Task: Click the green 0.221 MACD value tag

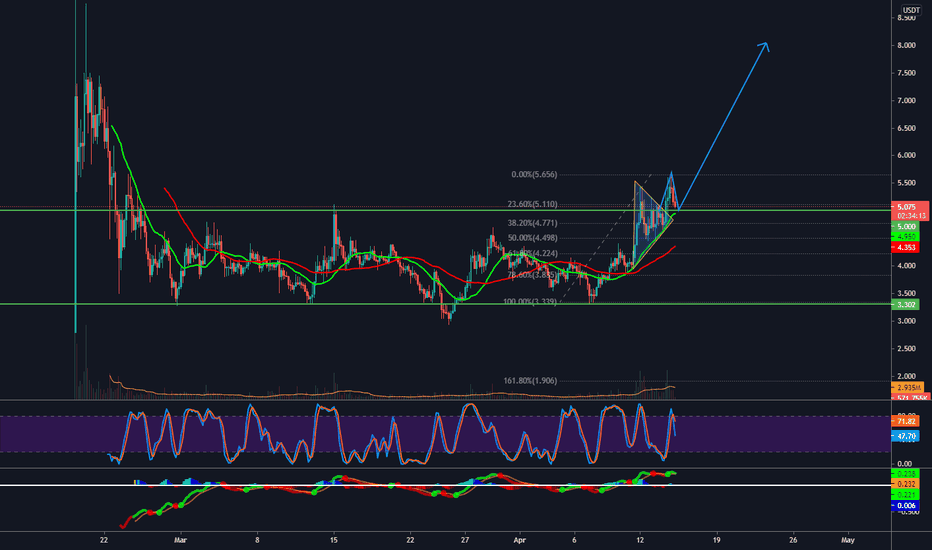Action: 906,495
